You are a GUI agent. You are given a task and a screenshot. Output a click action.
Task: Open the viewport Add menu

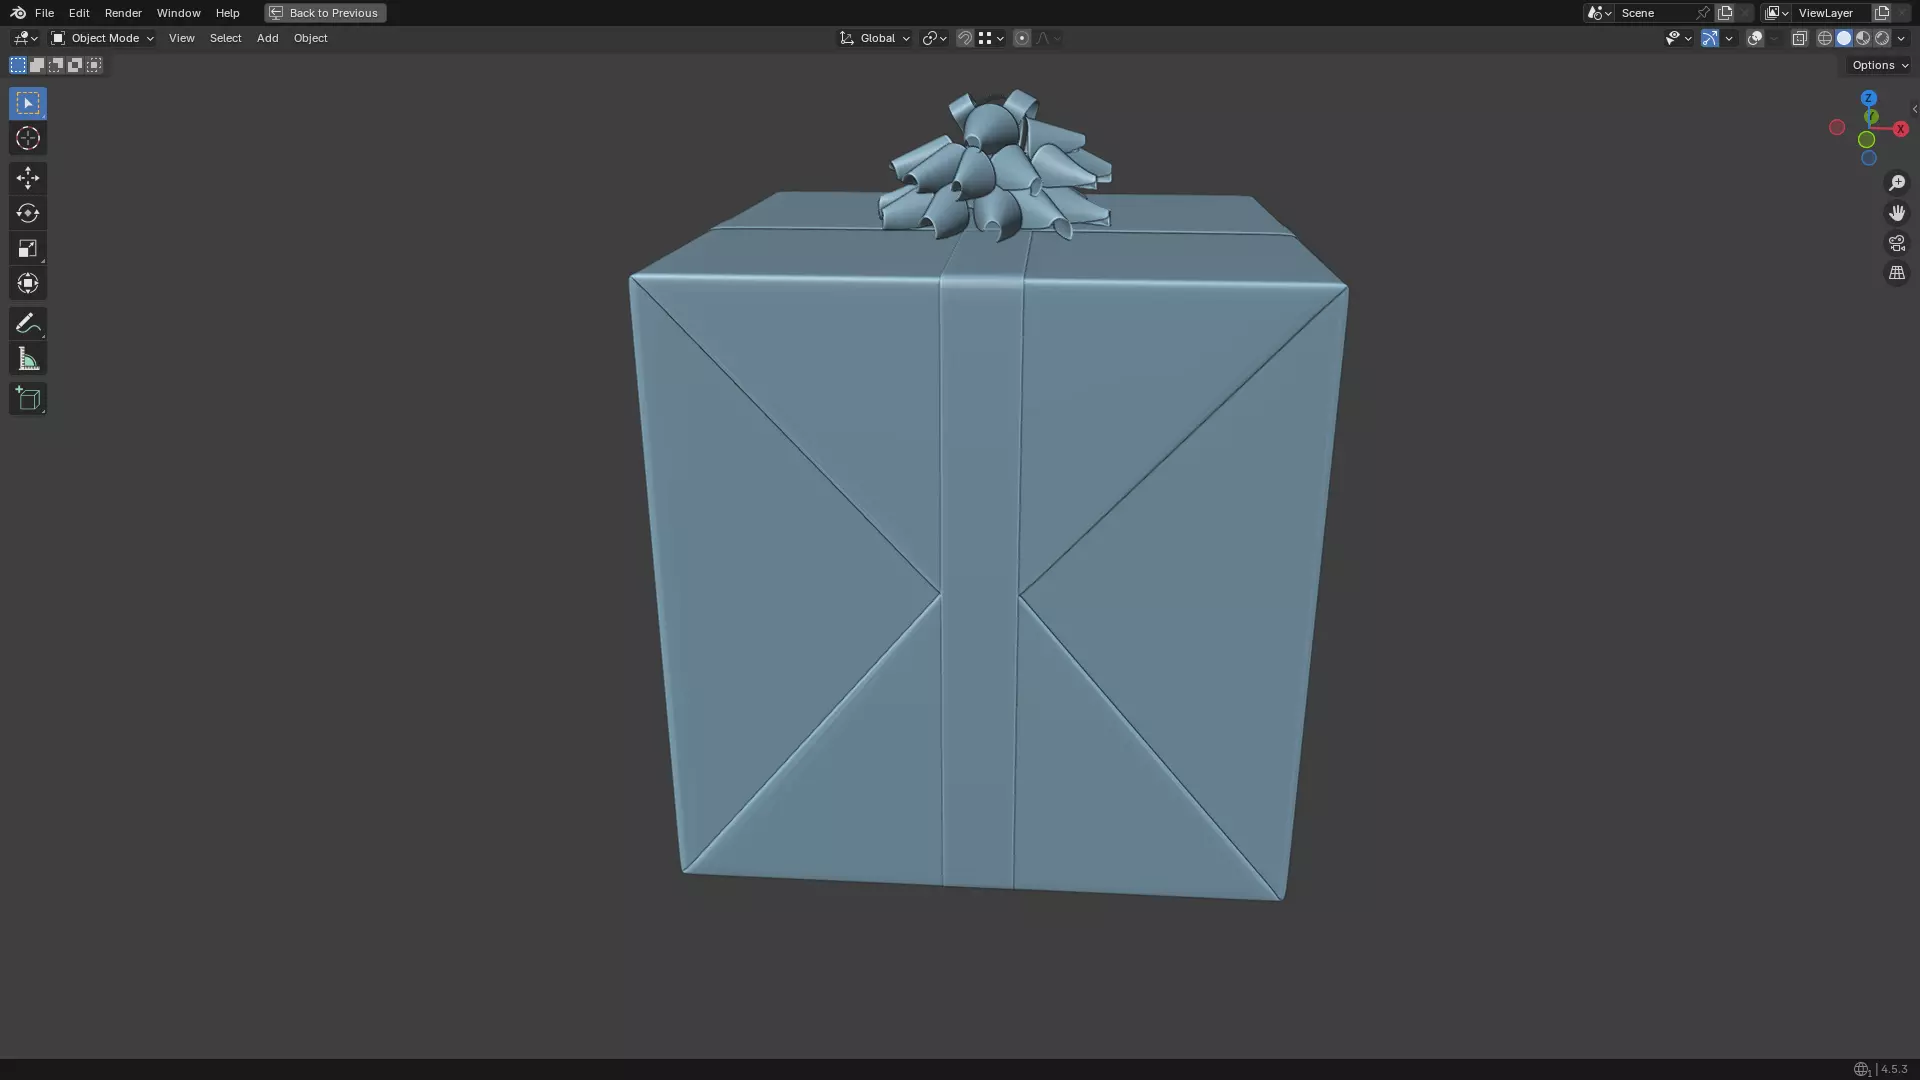pyautogui.click(x=267, y=38)
